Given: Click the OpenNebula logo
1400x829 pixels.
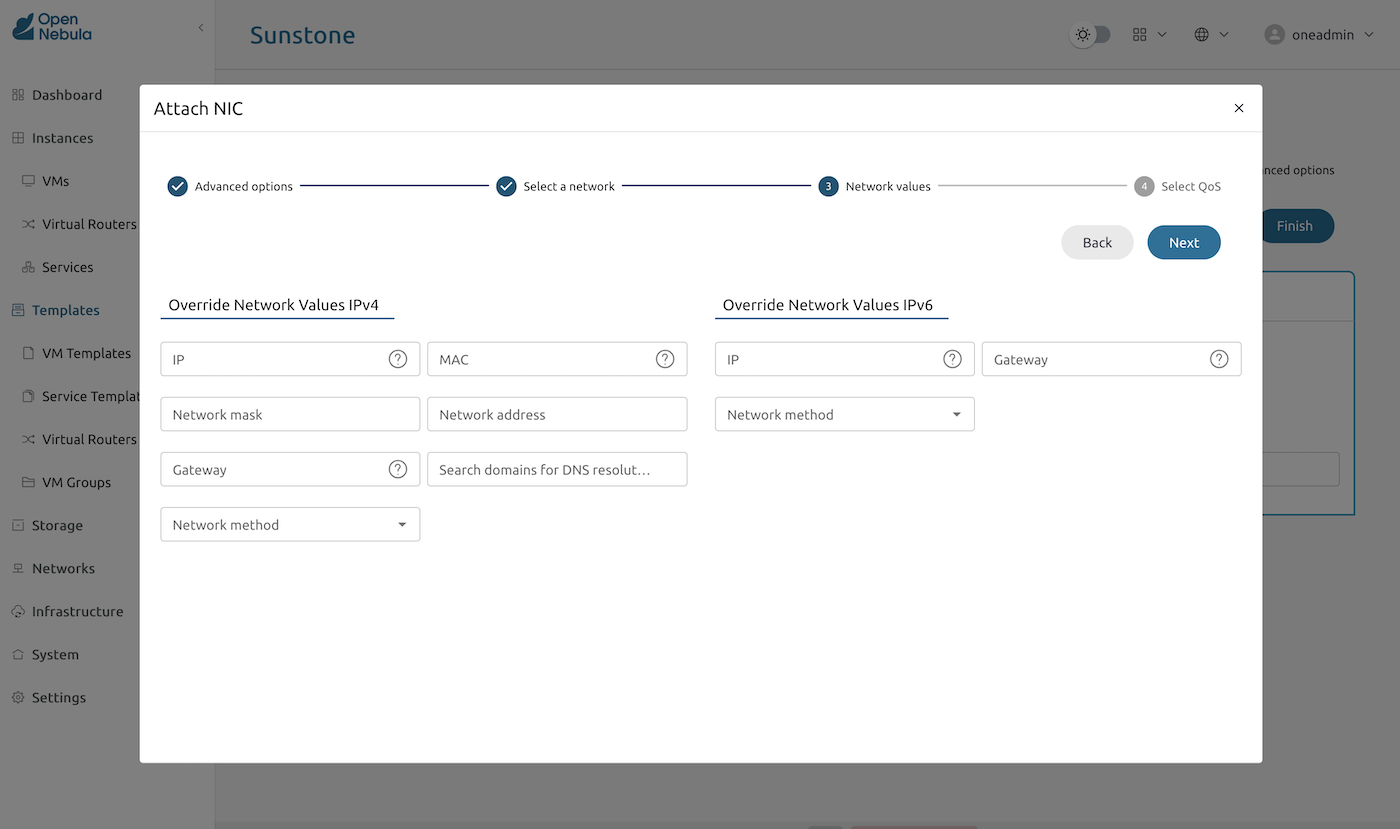Looking at the screenshot, I should click(x=50, y=27).
